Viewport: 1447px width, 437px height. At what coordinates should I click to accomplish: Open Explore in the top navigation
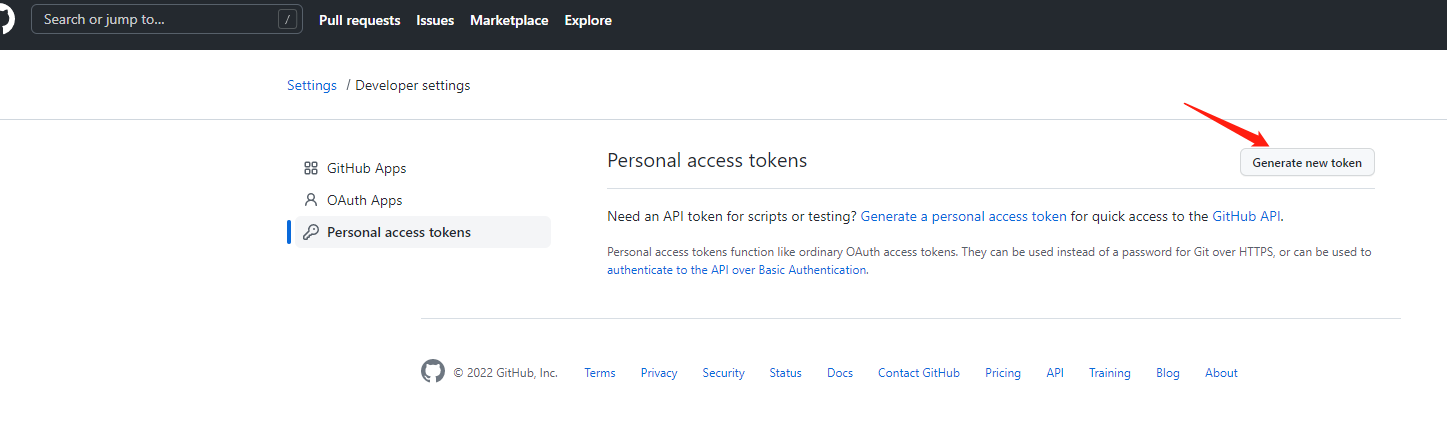(x=588, y=20)
